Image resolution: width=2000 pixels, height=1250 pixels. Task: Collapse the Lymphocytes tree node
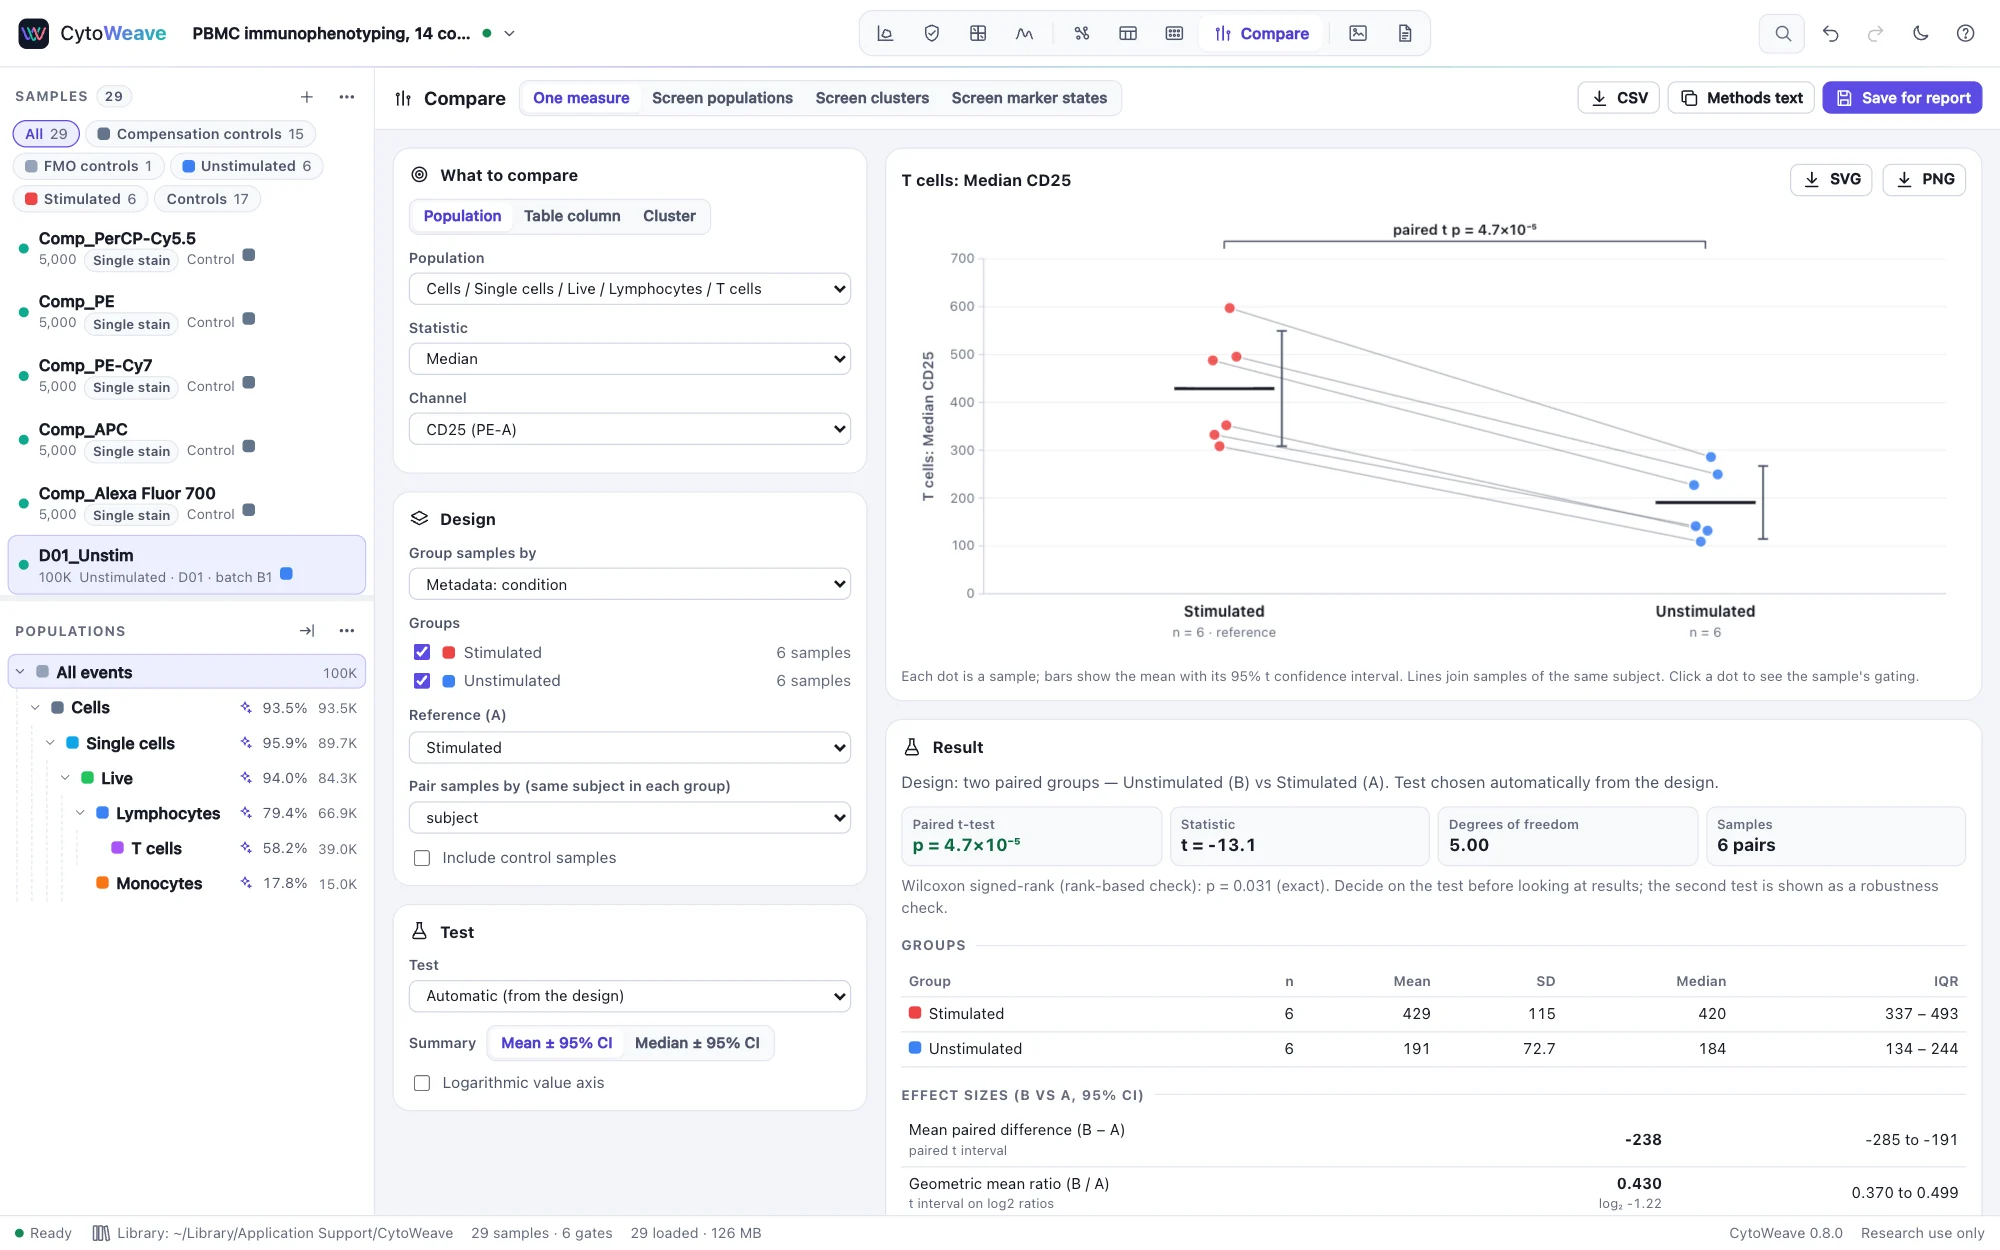tap(80, 813)
